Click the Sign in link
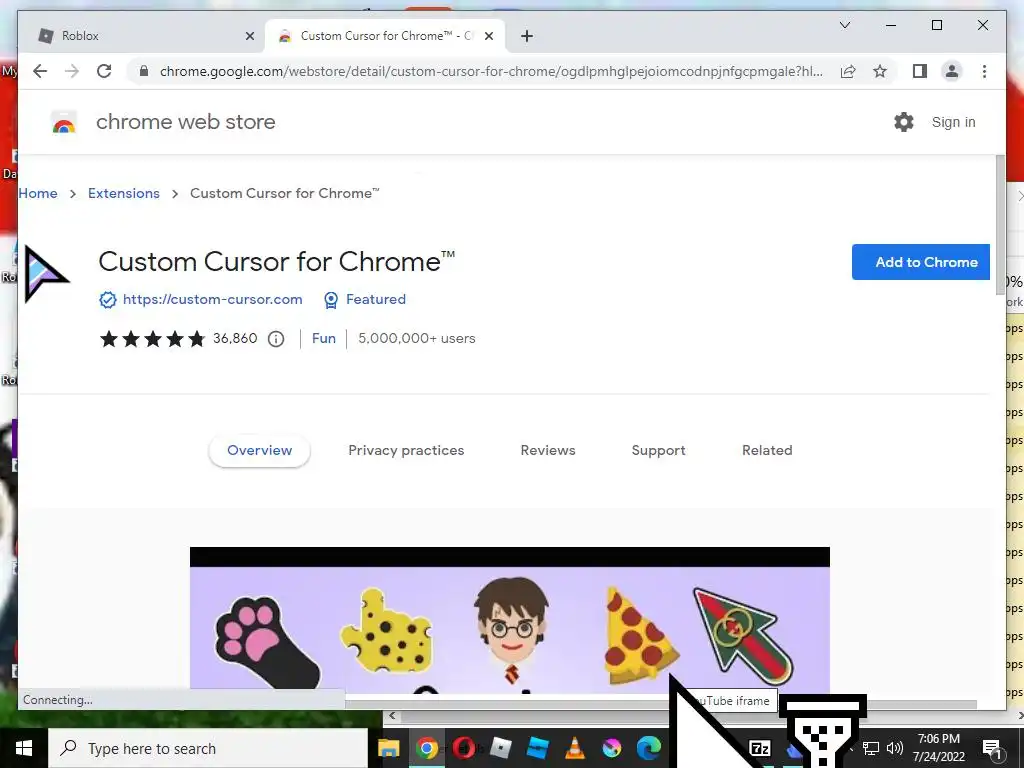Viewport: 1024px width, 768px height. click(x=953, y=122)
